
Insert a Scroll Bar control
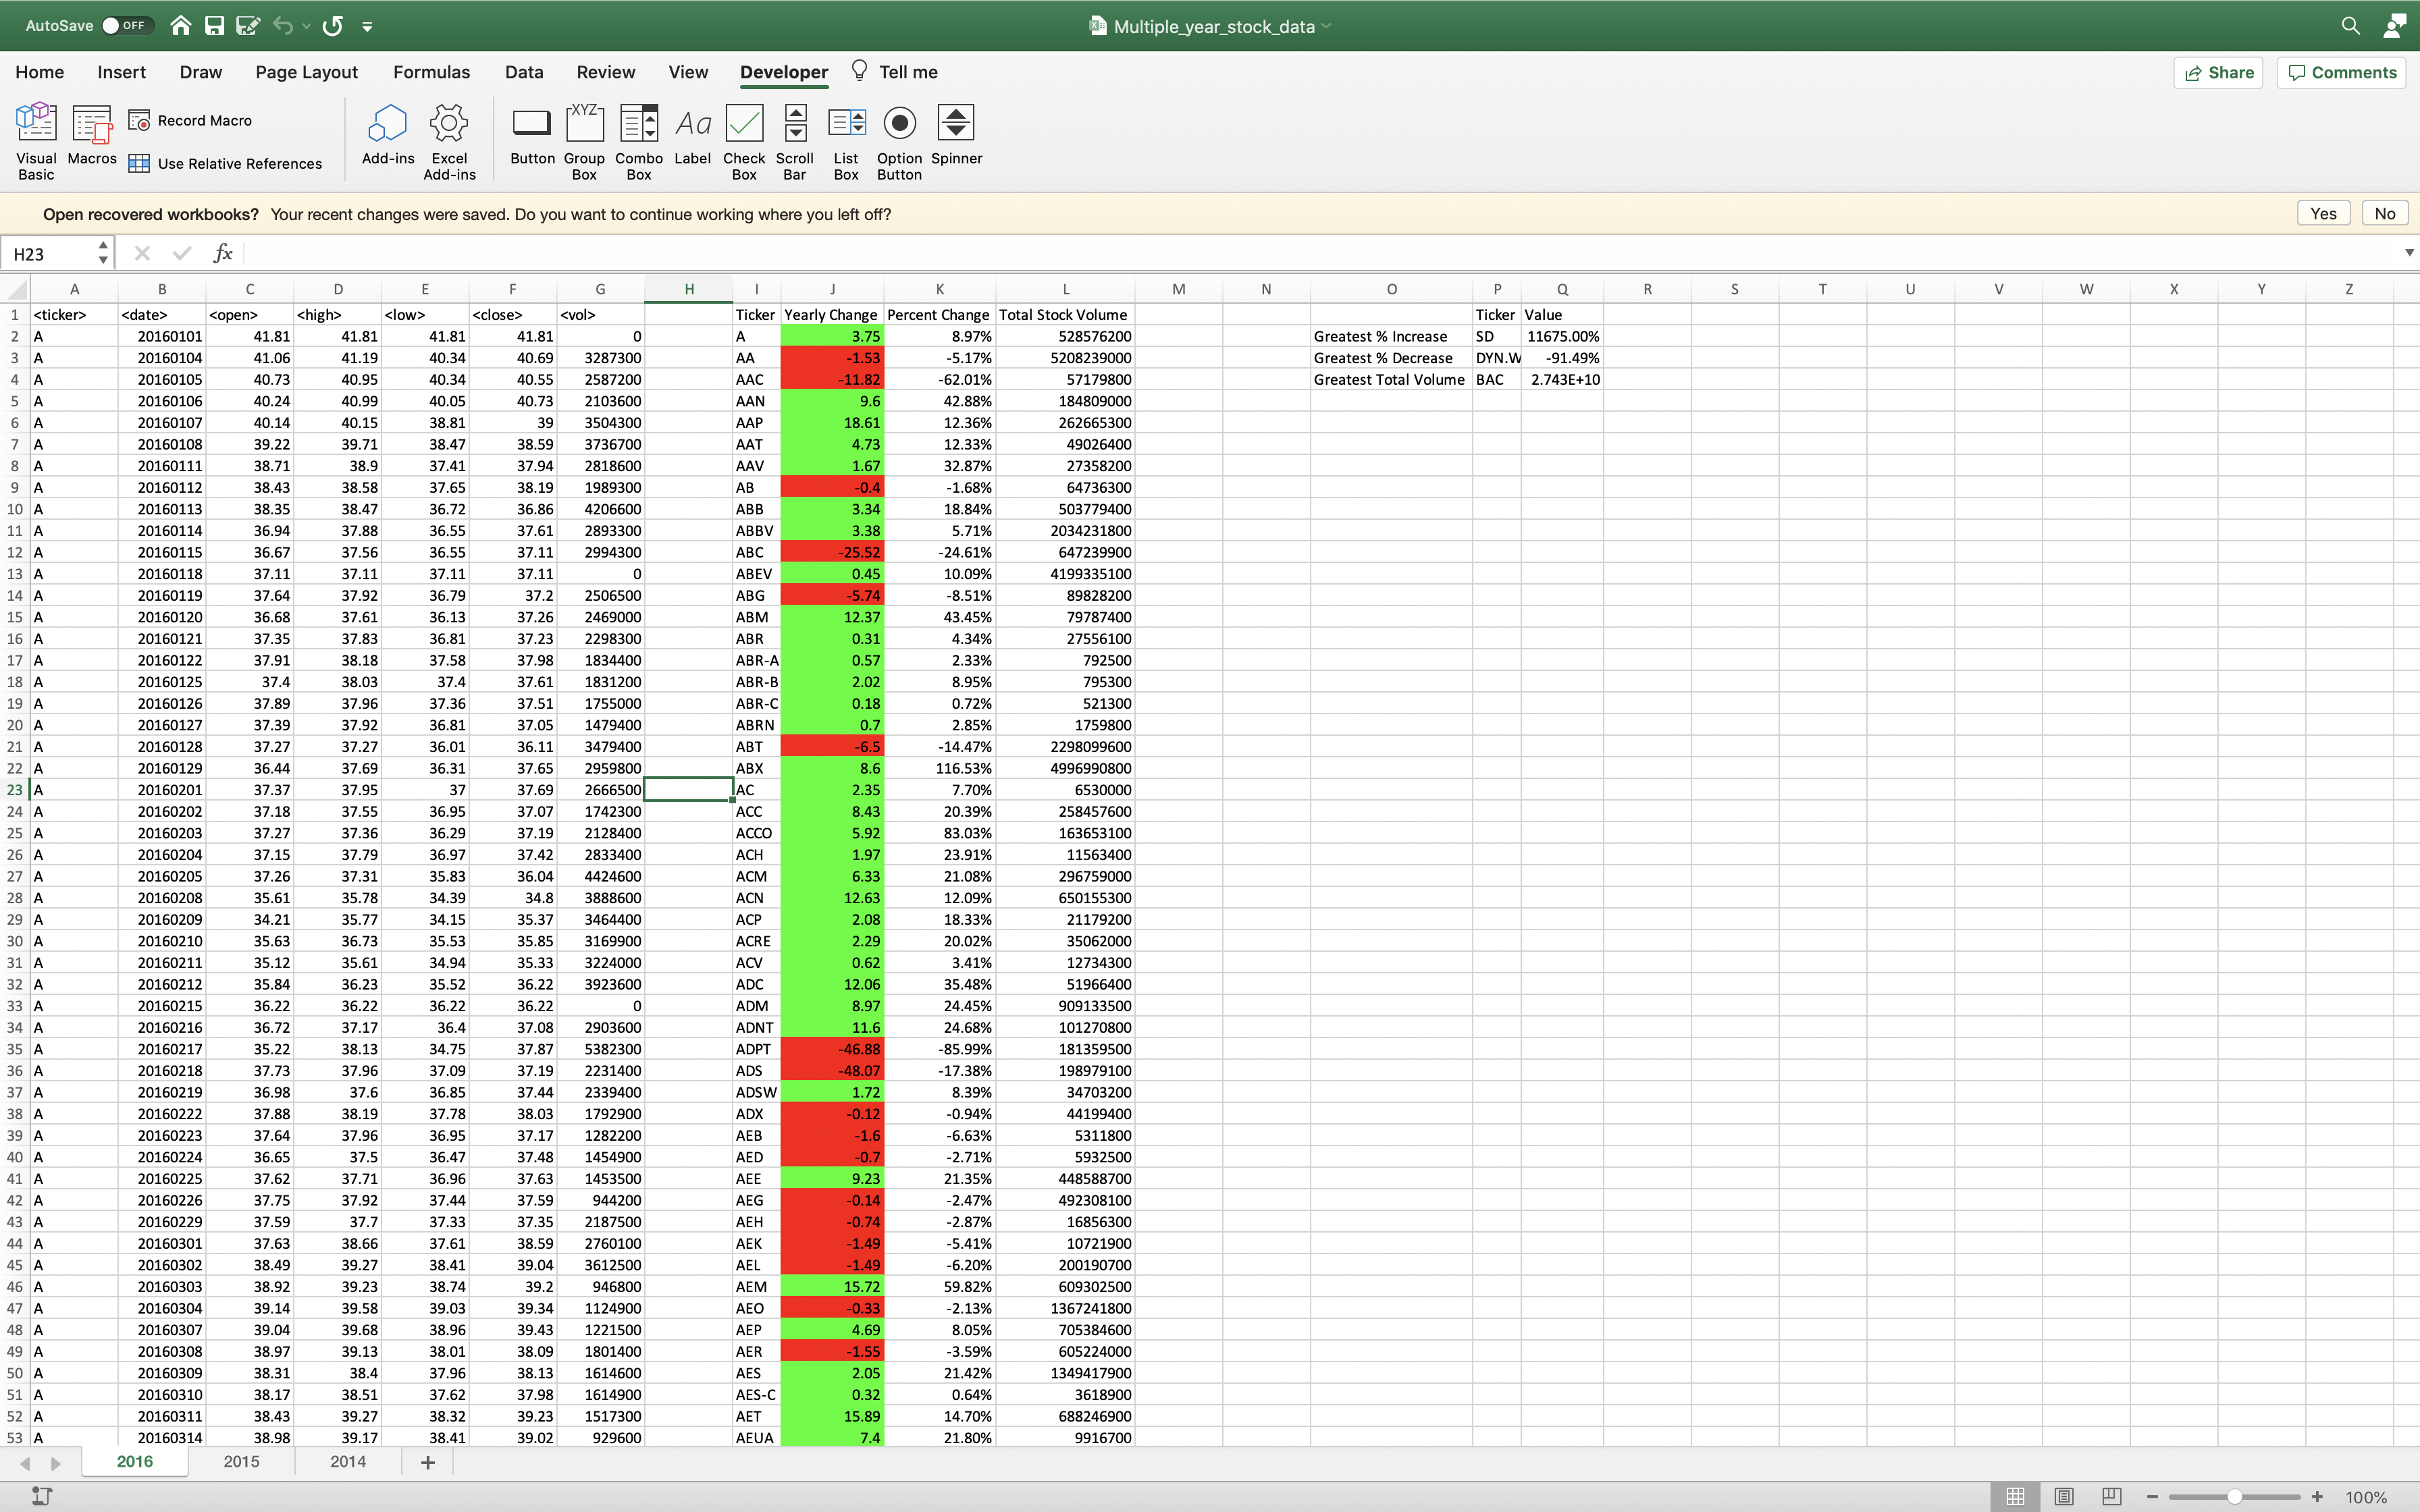click(x=795, y=141)
